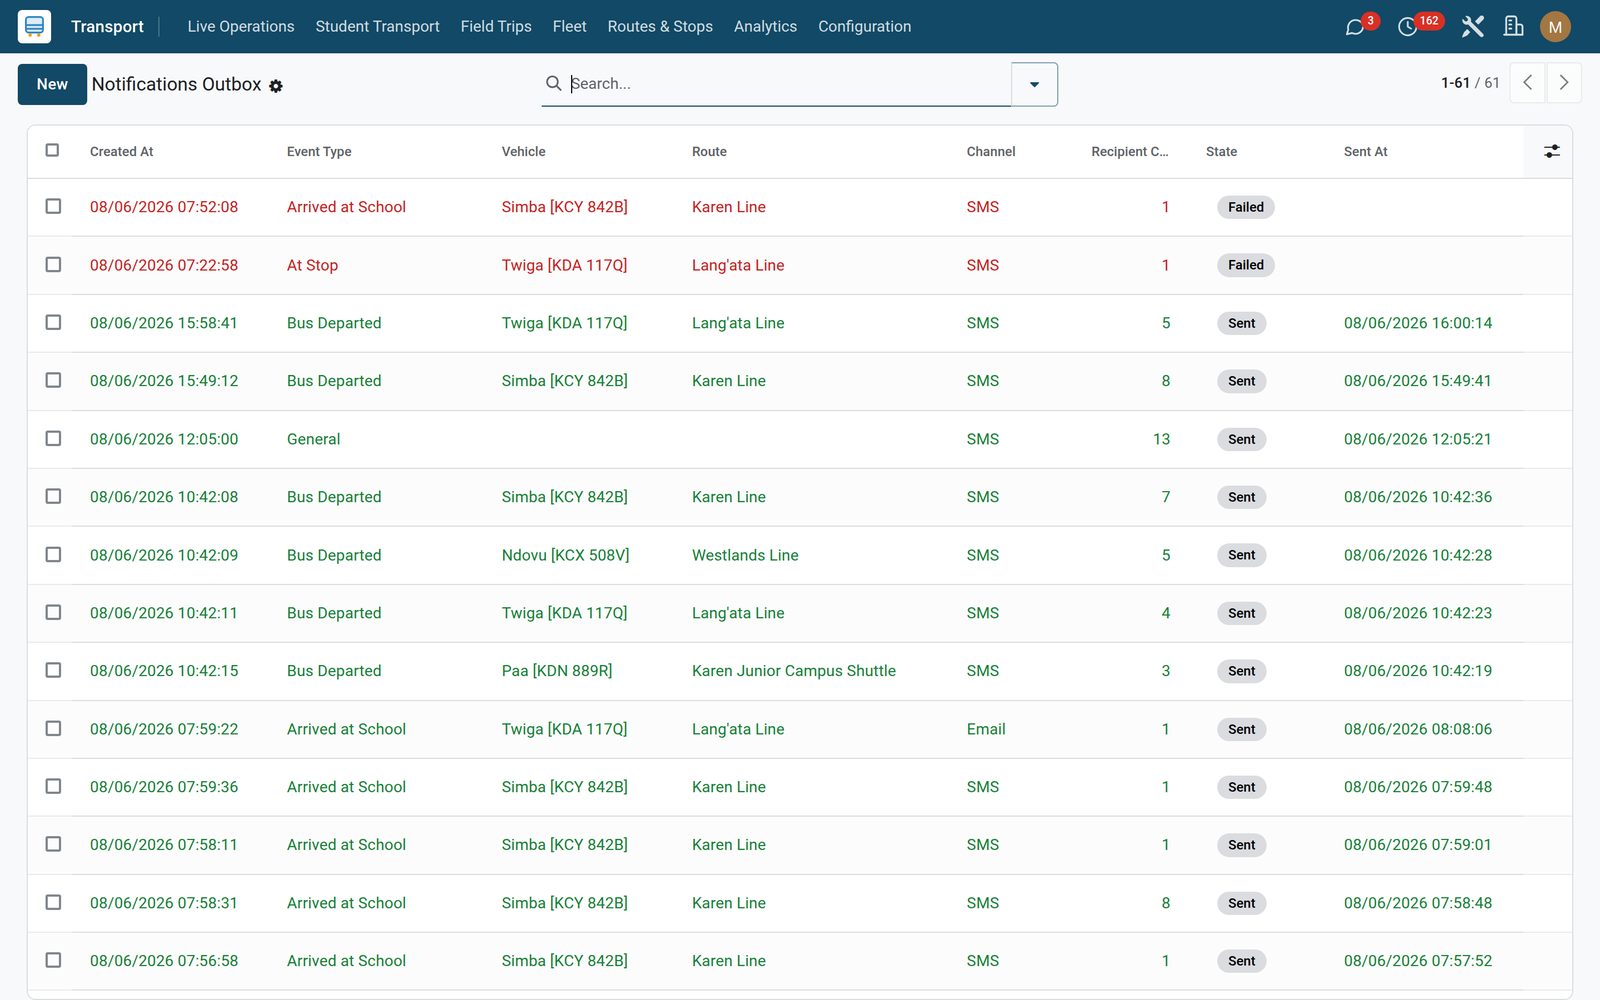Viewport: 1600px width, 1000px height.
Task: Click the gear icon beside Notifications Outbox
Action: [276, 86]
